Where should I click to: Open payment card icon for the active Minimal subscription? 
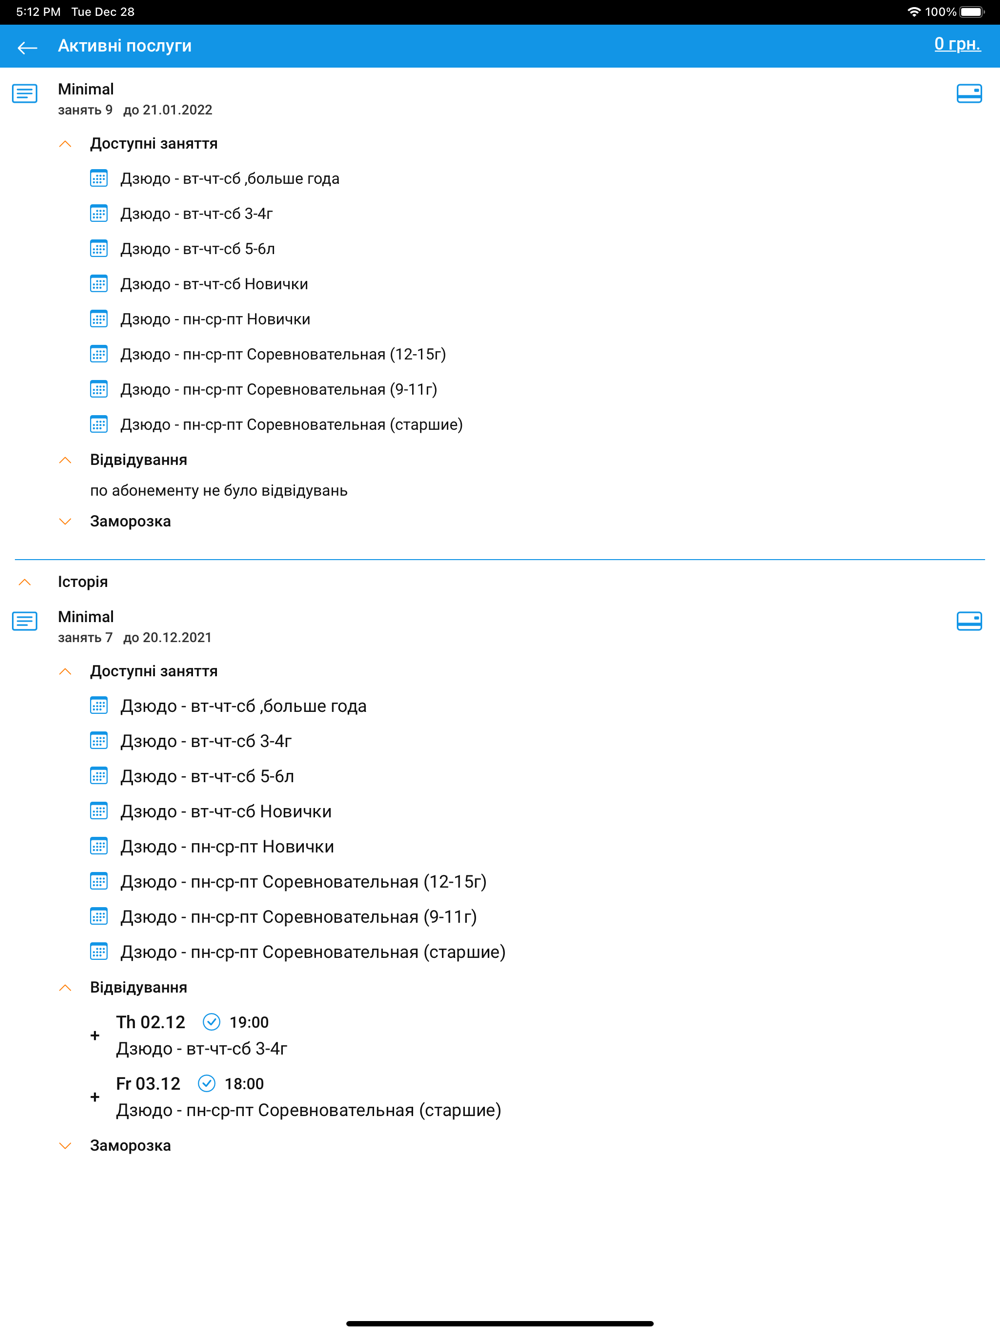[969, 94]
